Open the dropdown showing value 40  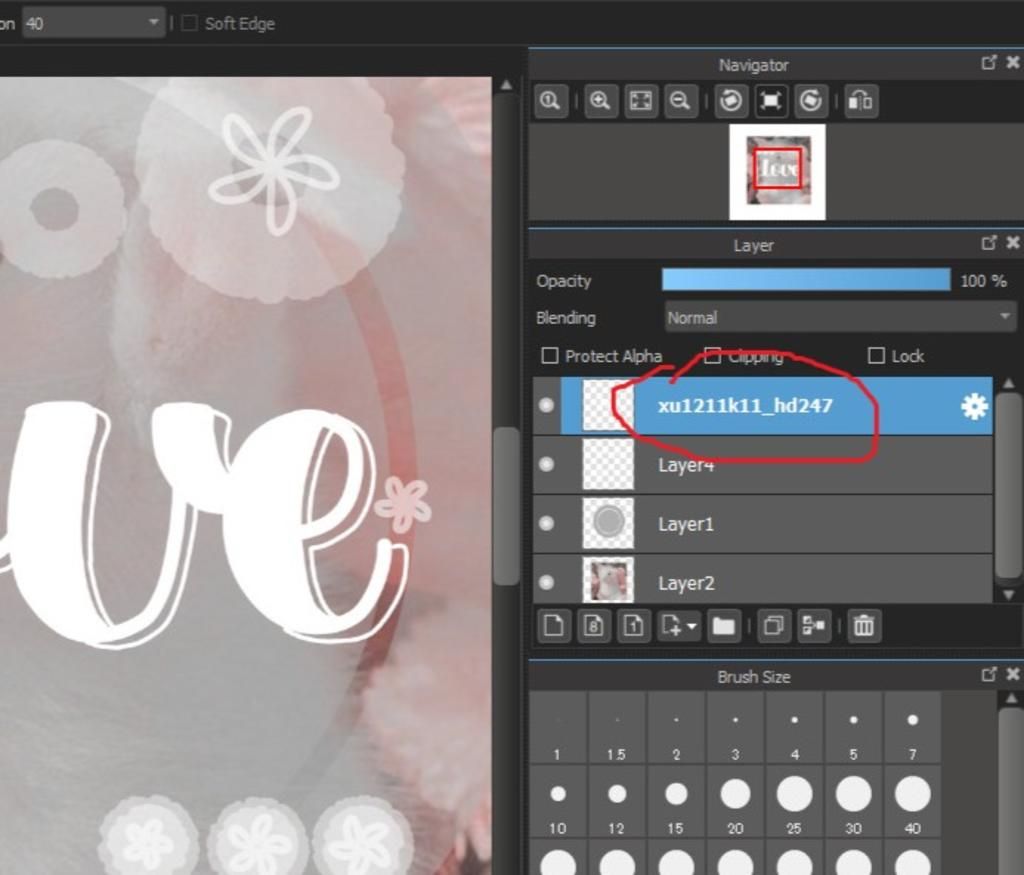[x=93, y=24]
